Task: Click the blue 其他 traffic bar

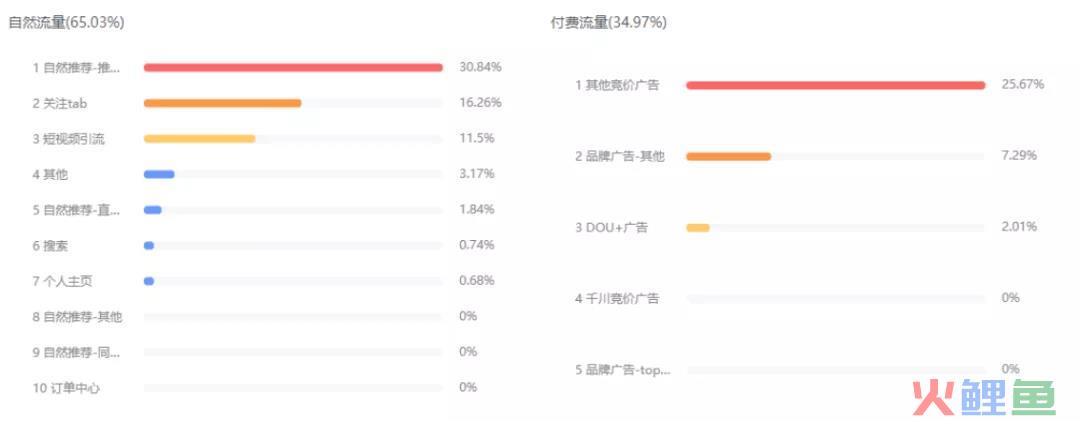Action: pos(159,175)
